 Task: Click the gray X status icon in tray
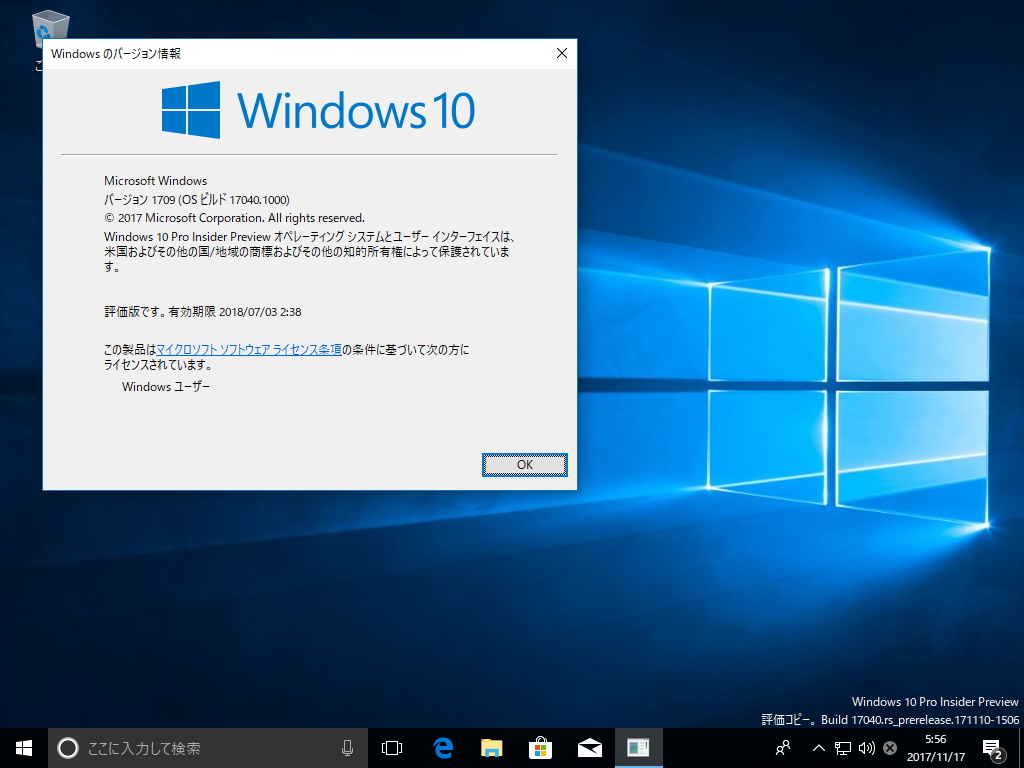click(889, 747)
